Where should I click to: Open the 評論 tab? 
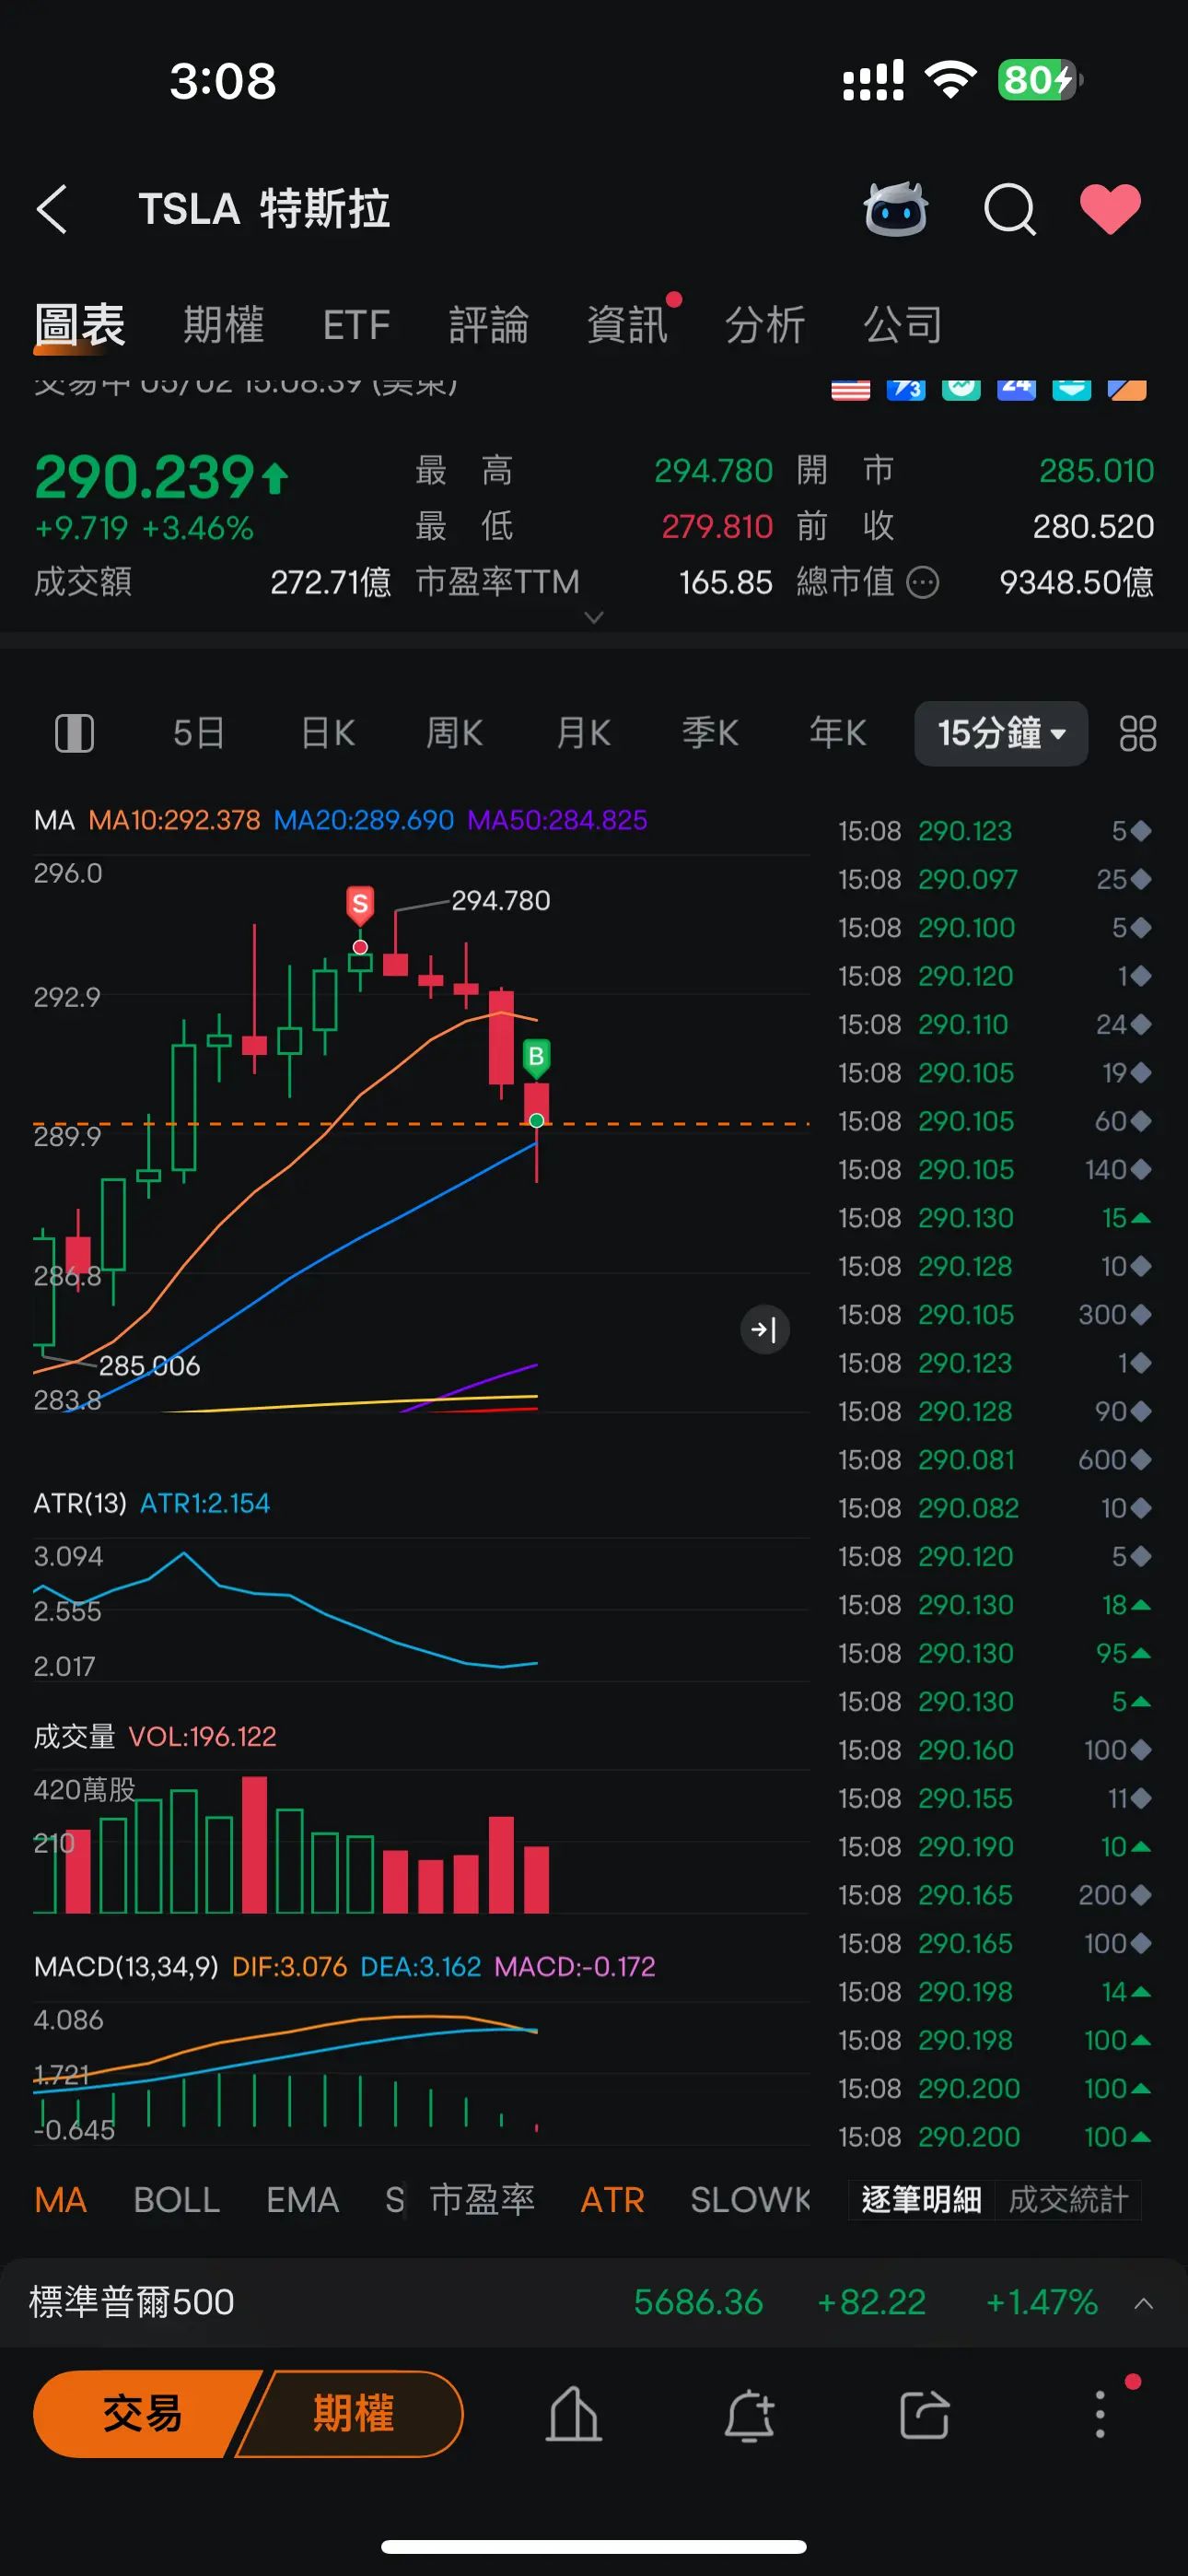[489, 325]
